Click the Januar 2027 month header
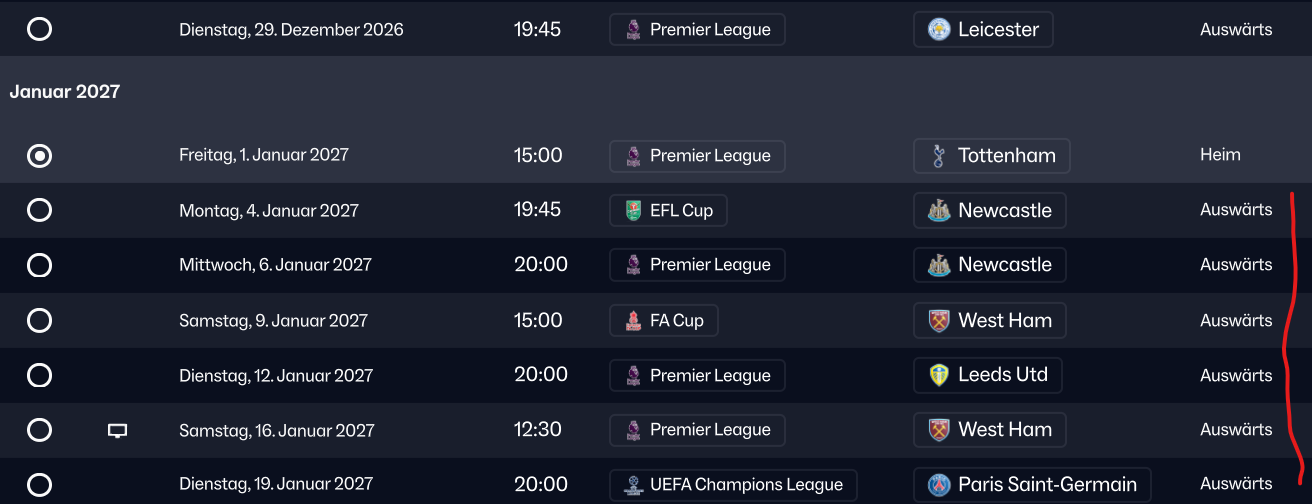Image resolution: width=1312 pixels, height=504 pixels. coord(65,92)
